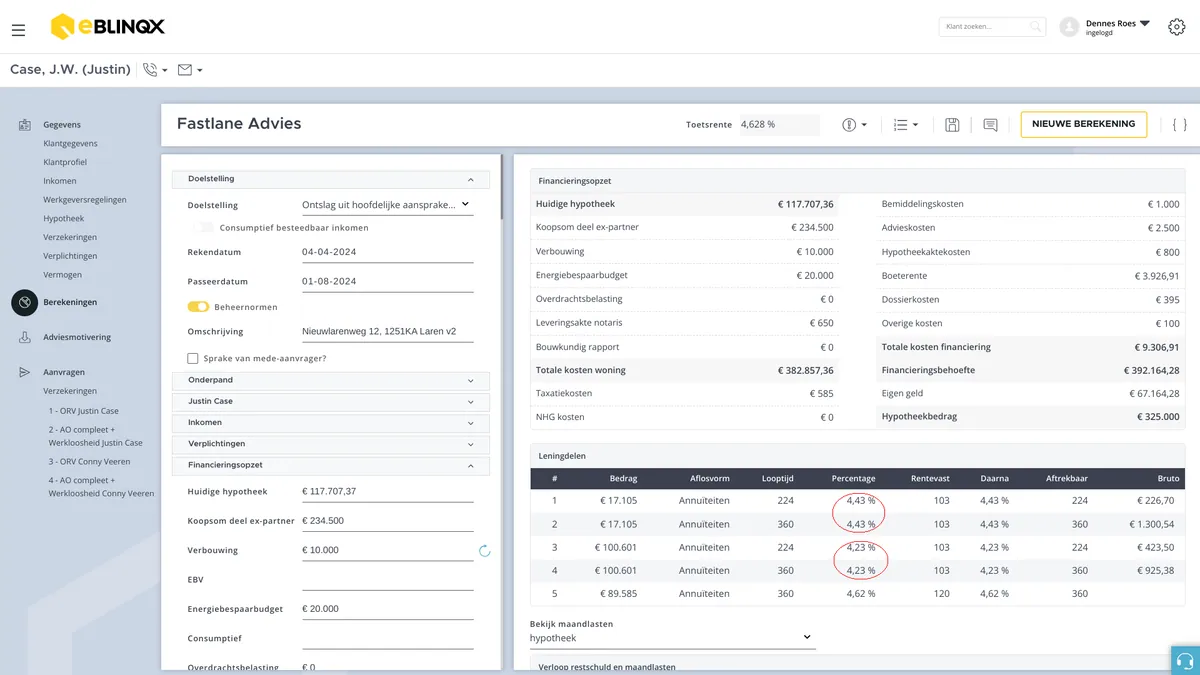Open the hamburger navigation menu
This screenshot has height=675, width=1200.
(x=18, y=30)
